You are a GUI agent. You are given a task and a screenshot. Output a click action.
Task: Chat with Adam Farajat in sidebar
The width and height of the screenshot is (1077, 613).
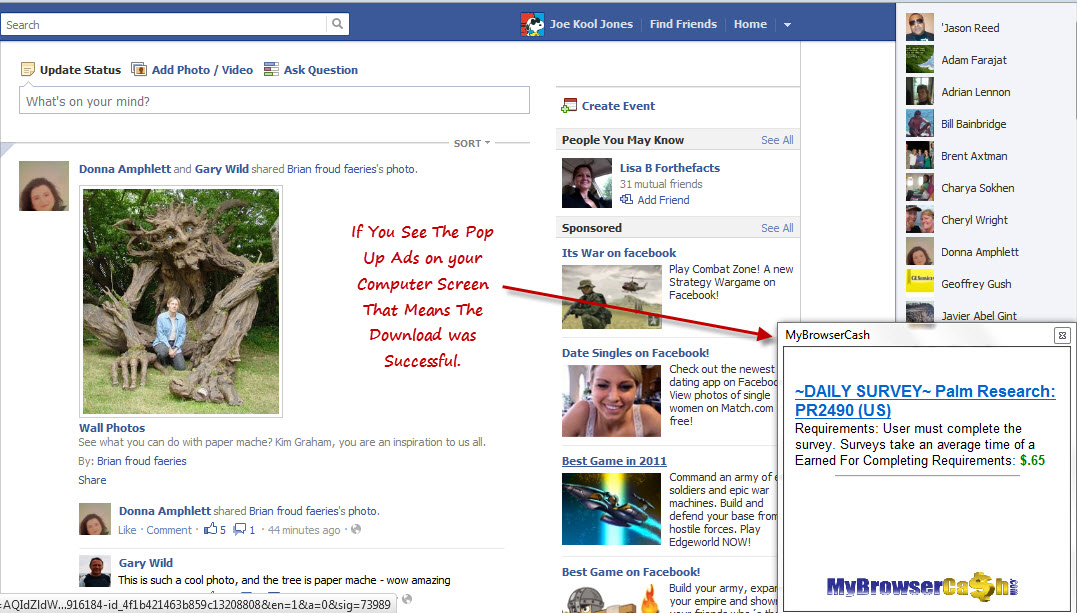pyautogui.click(x=974, y=60)
